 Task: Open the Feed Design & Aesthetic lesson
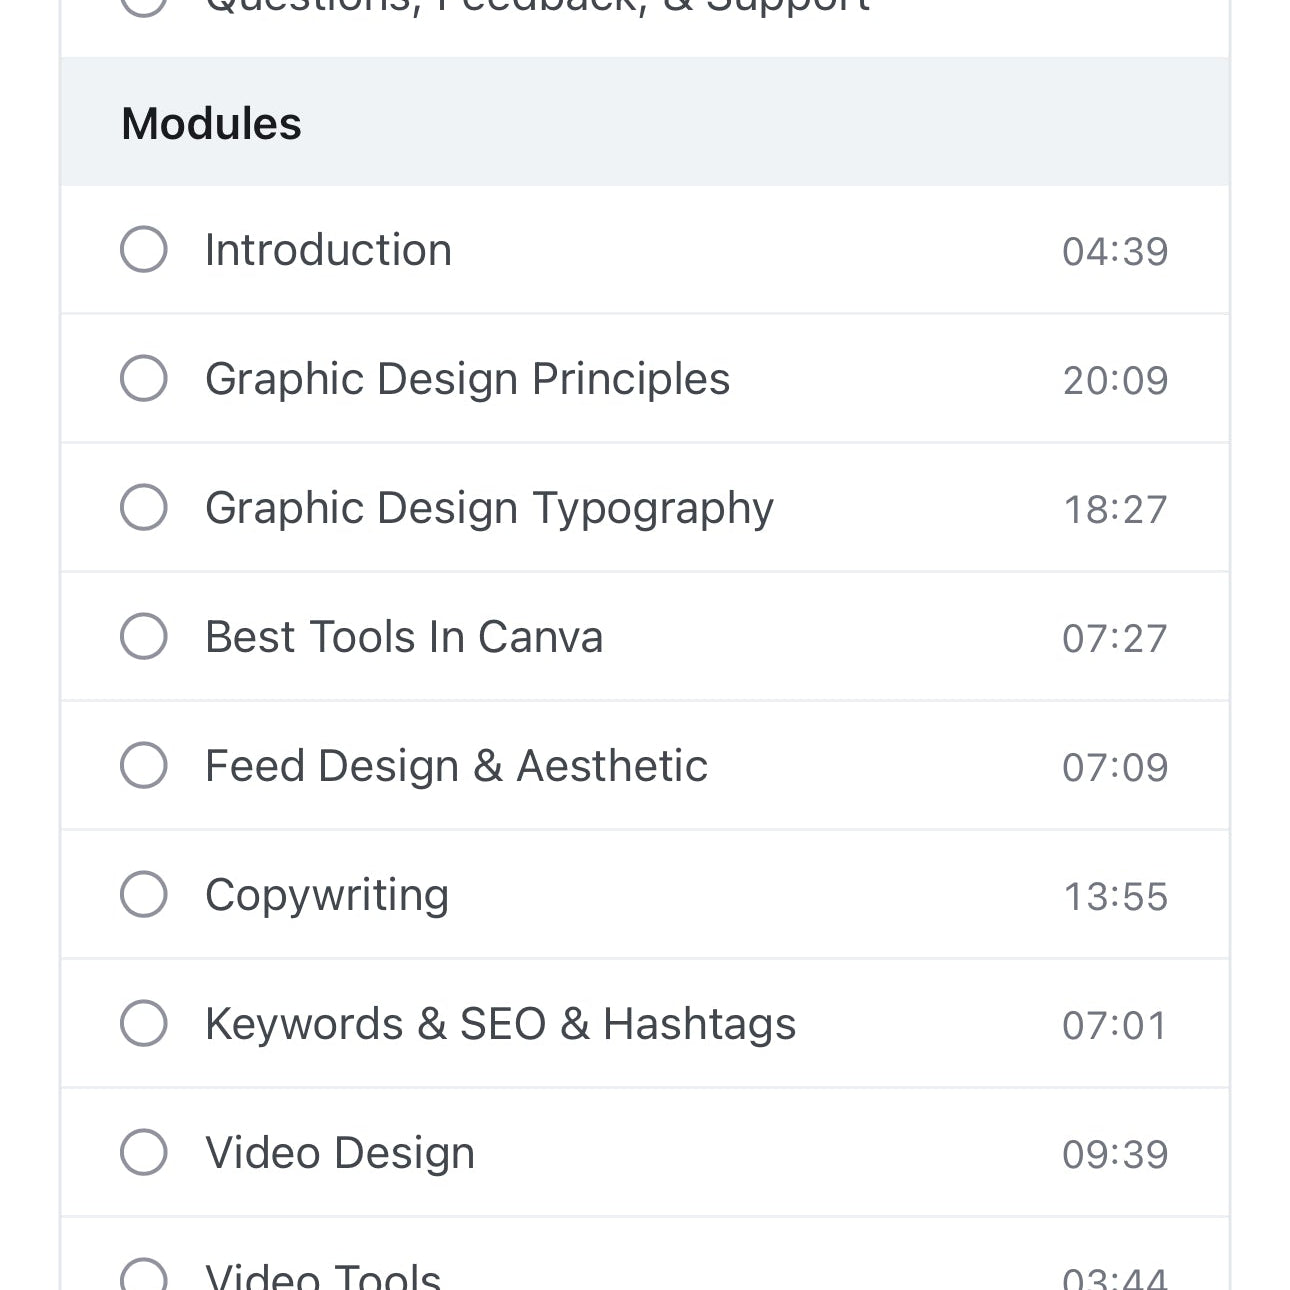coord(456,765)
